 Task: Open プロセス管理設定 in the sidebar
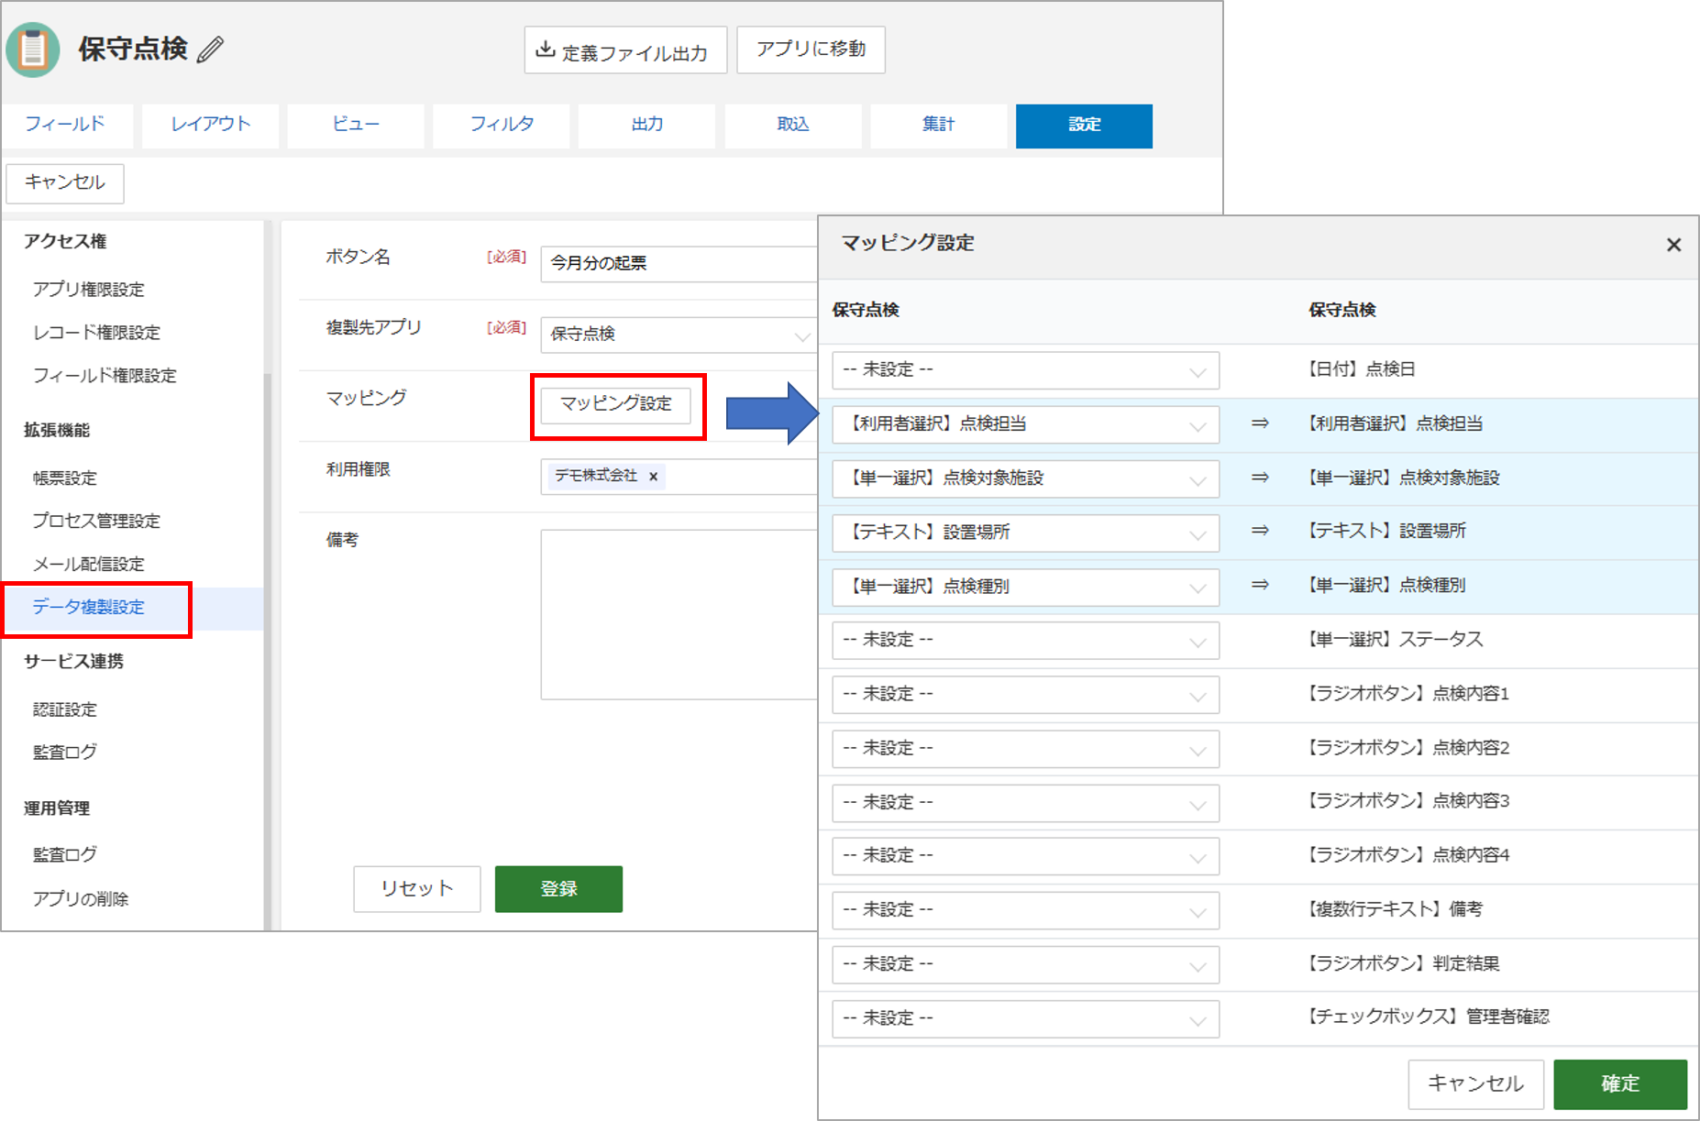point(96,521)
